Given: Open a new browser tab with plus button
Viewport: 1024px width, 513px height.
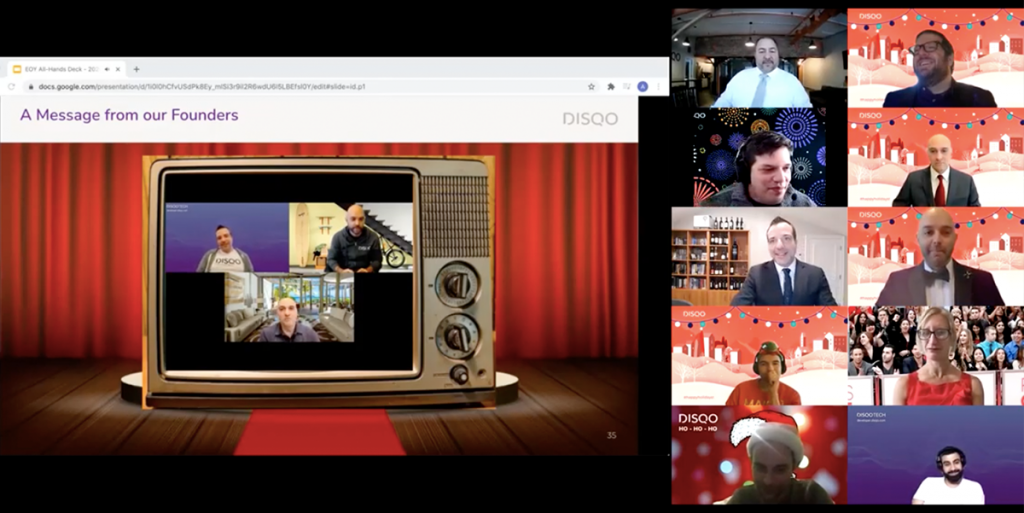Looking at the screenshot, I should (x=136, y=69).
